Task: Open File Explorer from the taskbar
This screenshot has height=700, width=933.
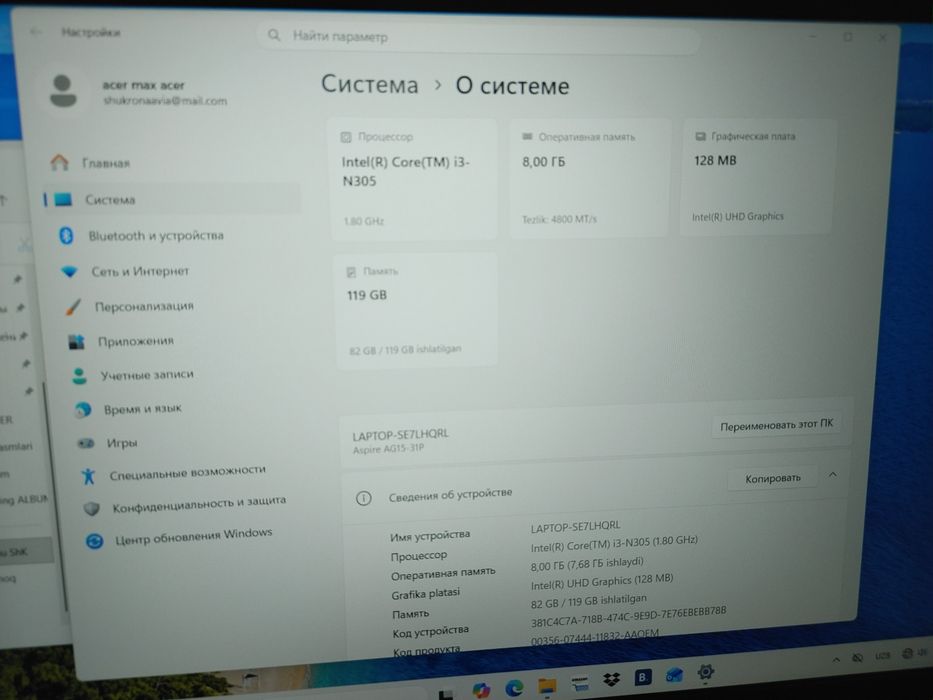Action: click(547, 686)
